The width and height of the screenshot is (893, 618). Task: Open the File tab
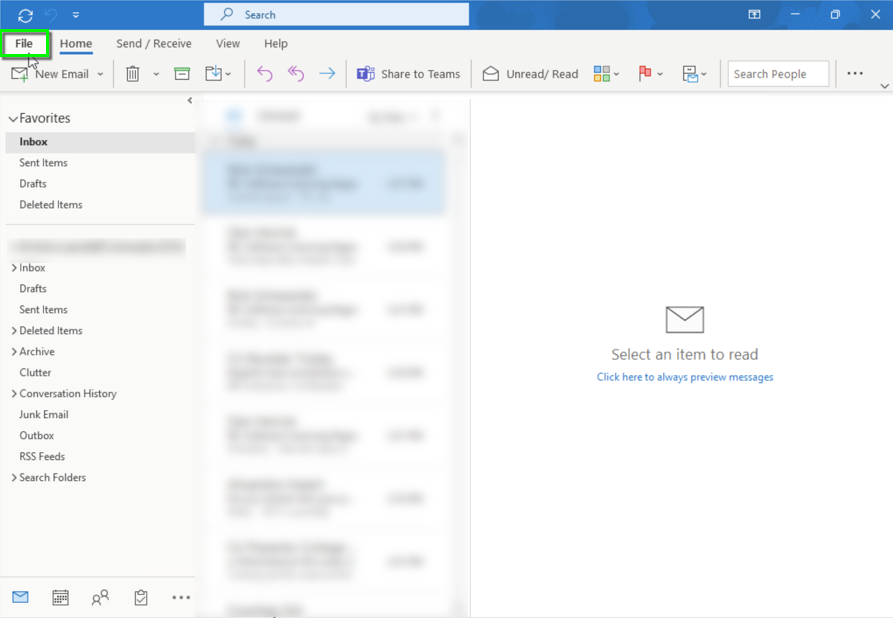24,43
